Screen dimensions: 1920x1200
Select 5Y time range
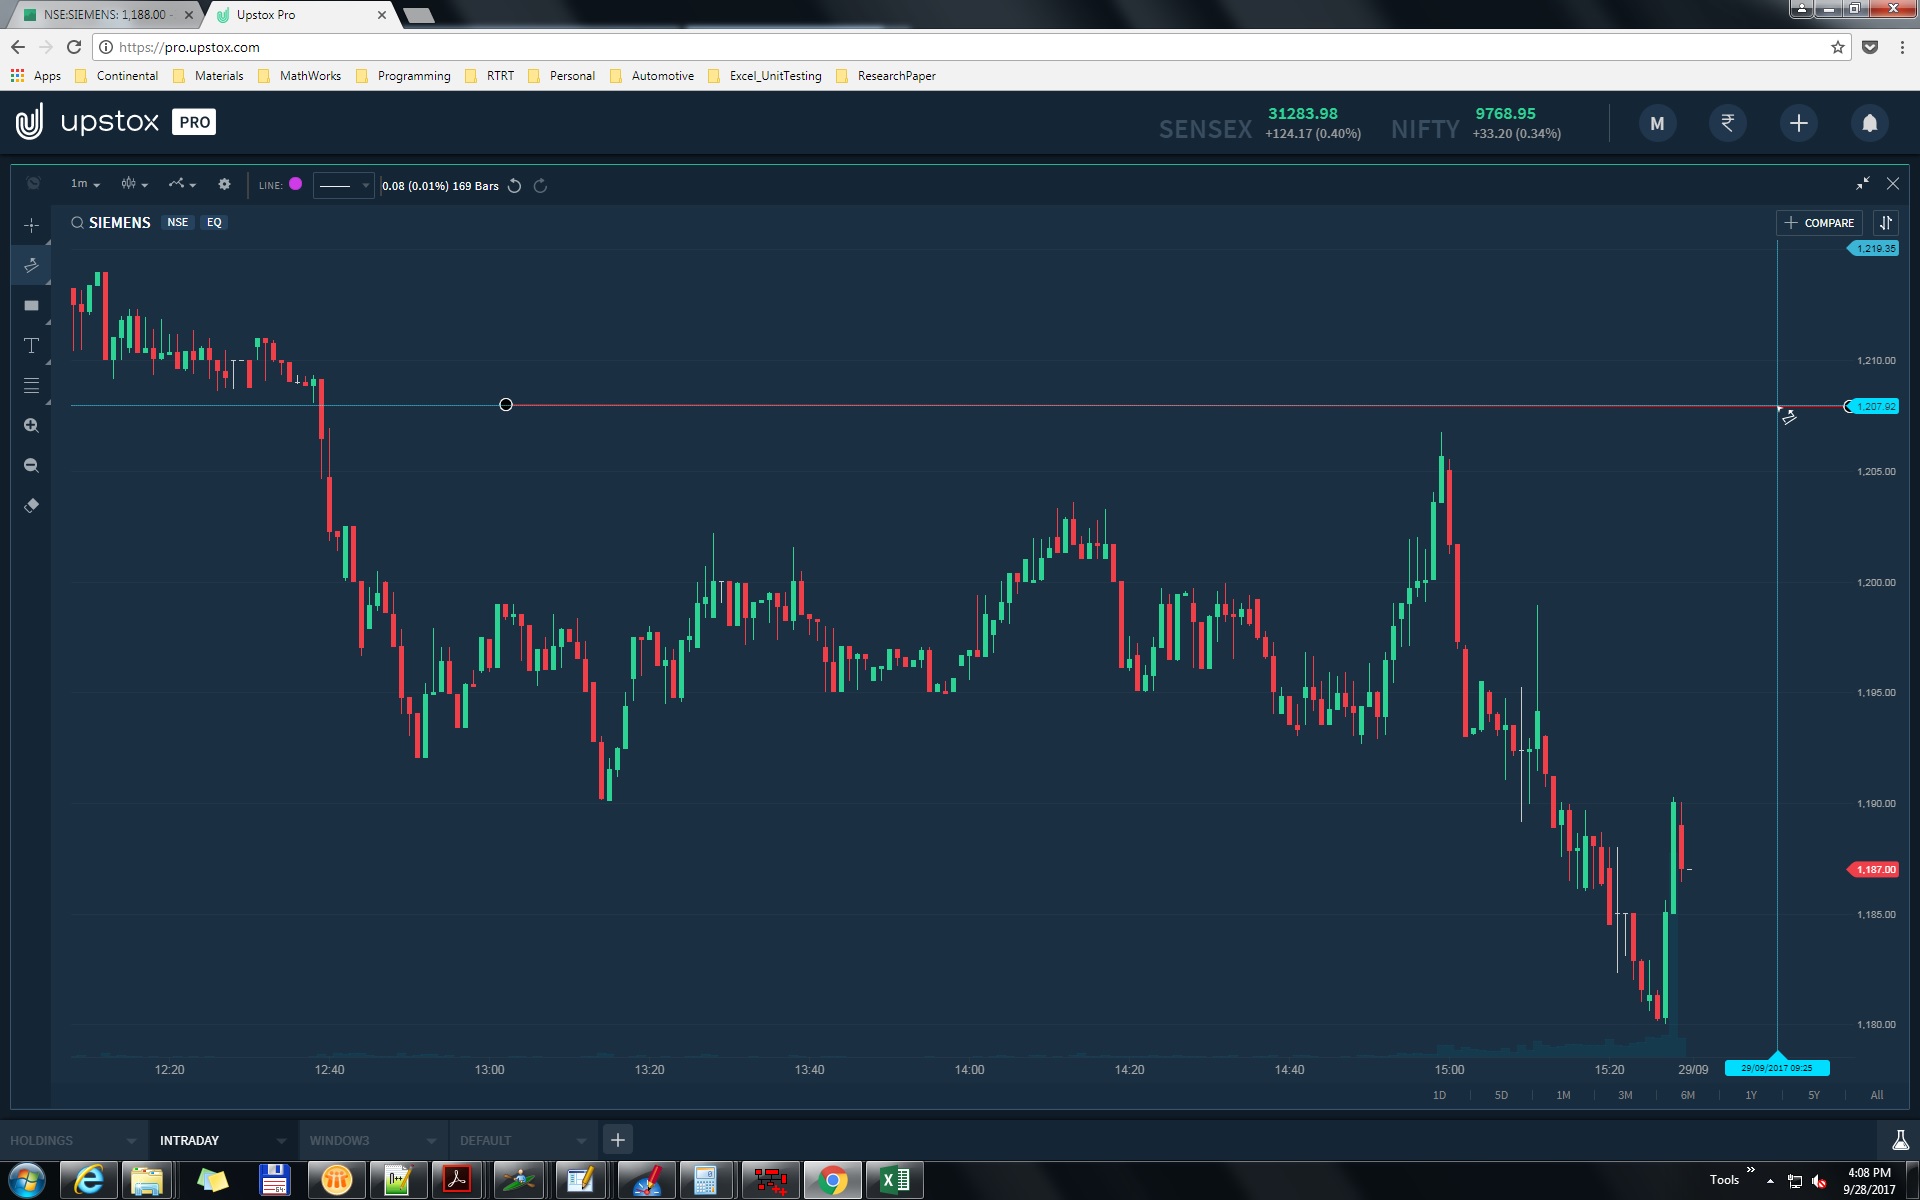point(1814,1095)
